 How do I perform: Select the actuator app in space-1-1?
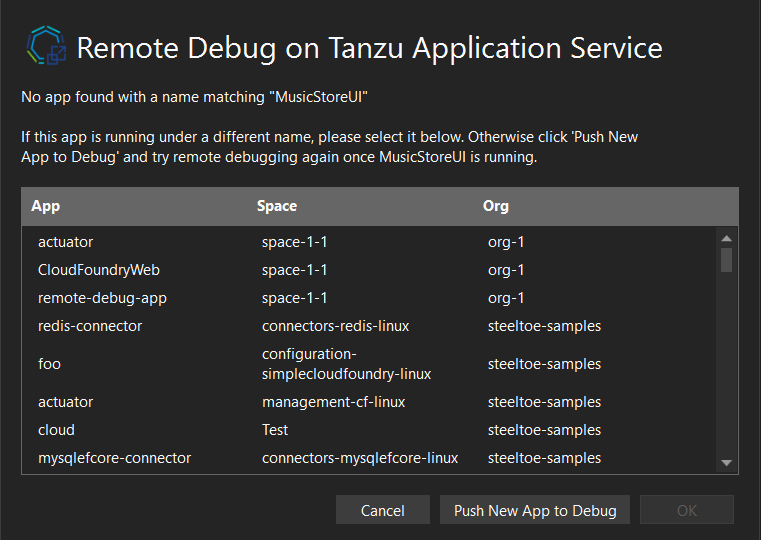[66, 242]
